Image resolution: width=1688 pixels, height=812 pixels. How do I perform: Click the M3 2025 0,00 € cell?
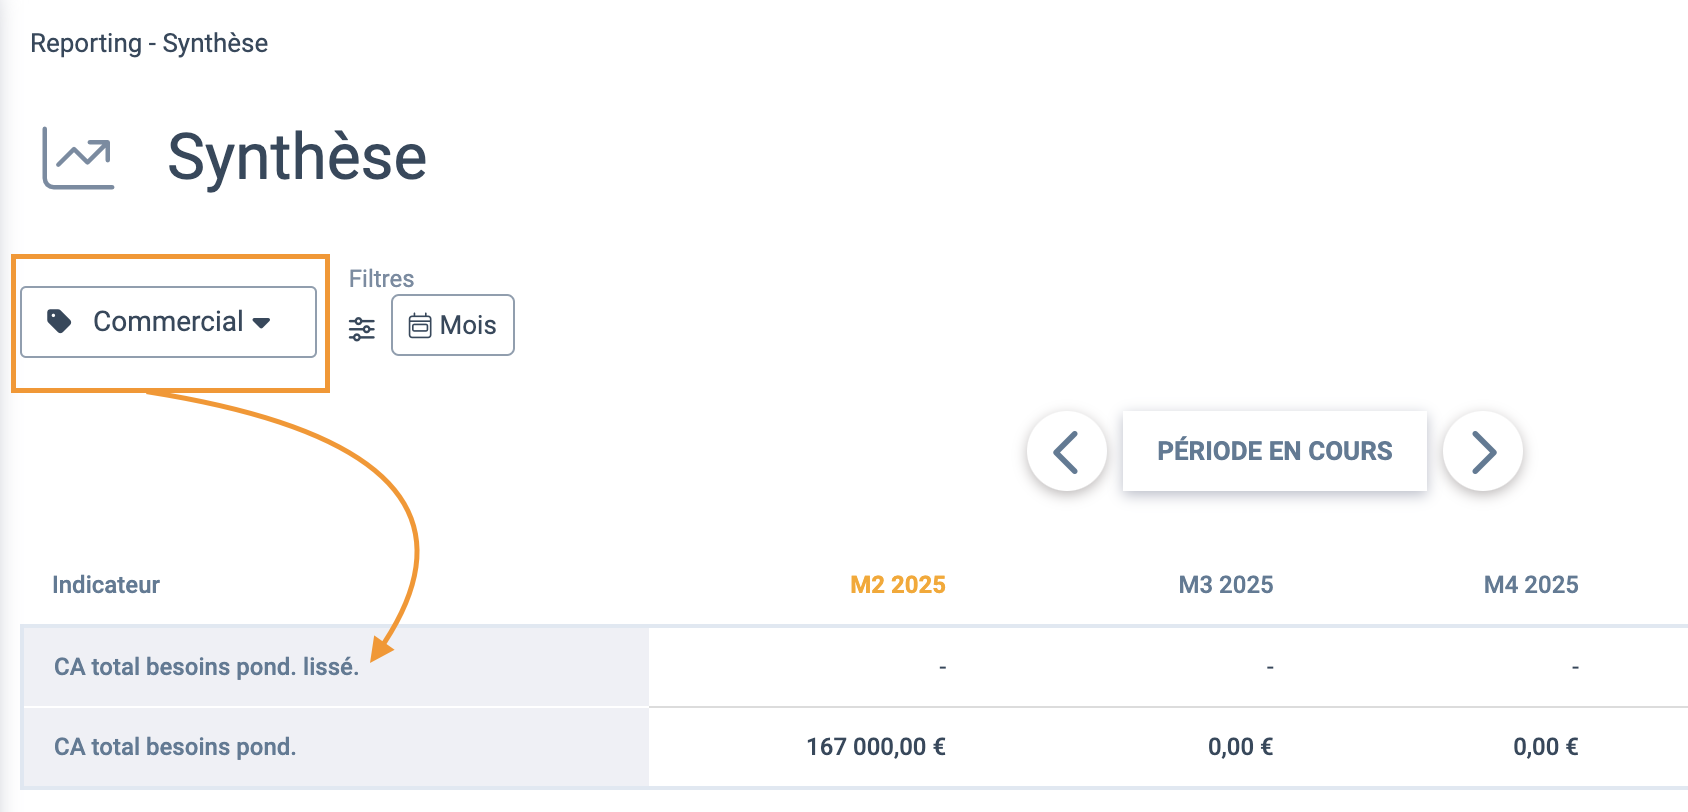[1241, 747]
